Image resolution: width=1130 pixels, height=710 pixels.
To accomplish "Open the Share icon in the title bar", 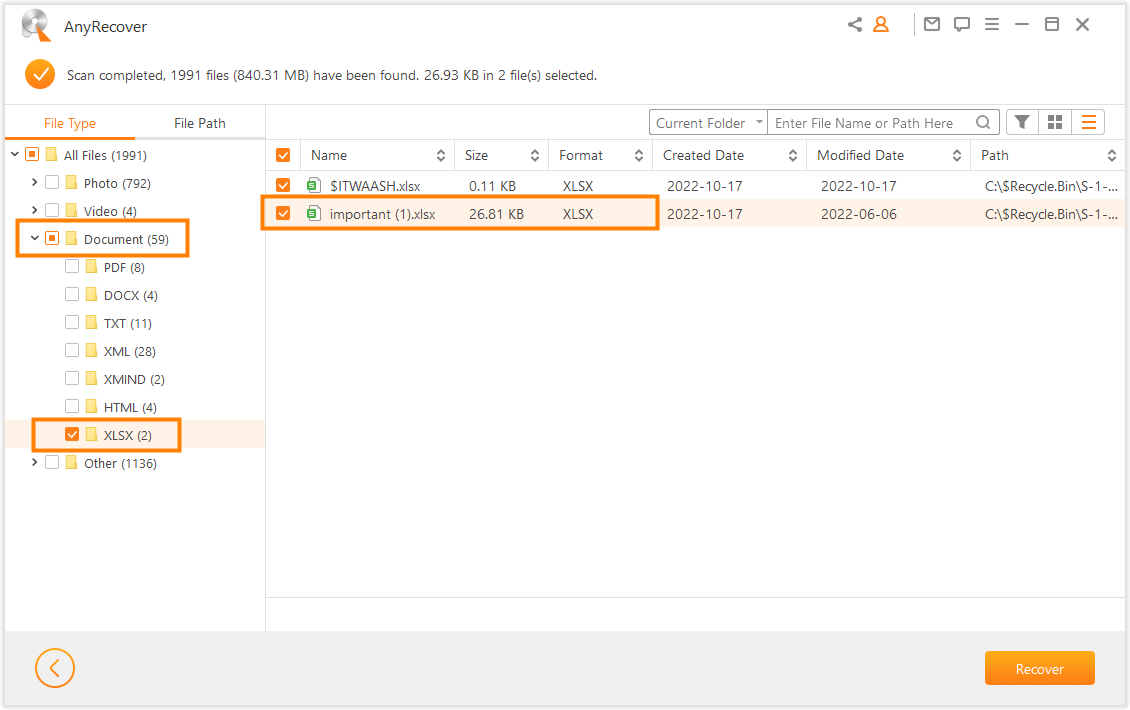I will (855, 24).
